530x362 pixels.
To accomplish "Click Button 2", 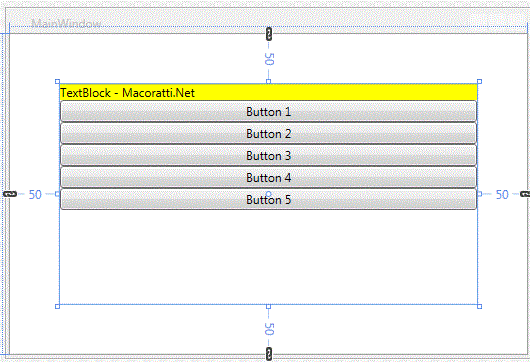I will 268,134.
